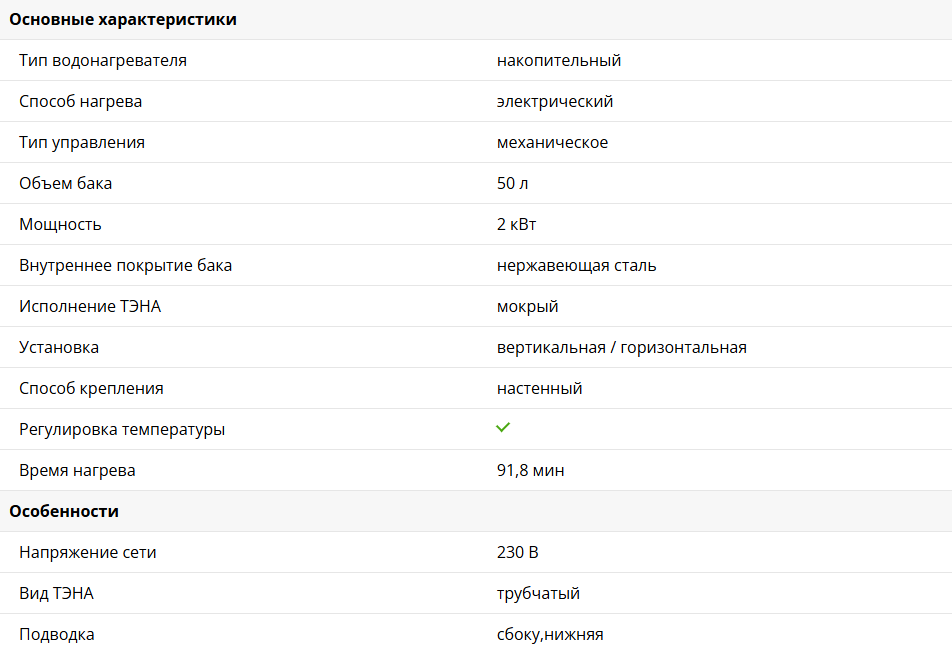The width and height of the screenshot is (952, 652).
Task: Click the label Объем бака
Action: [66, 183]
